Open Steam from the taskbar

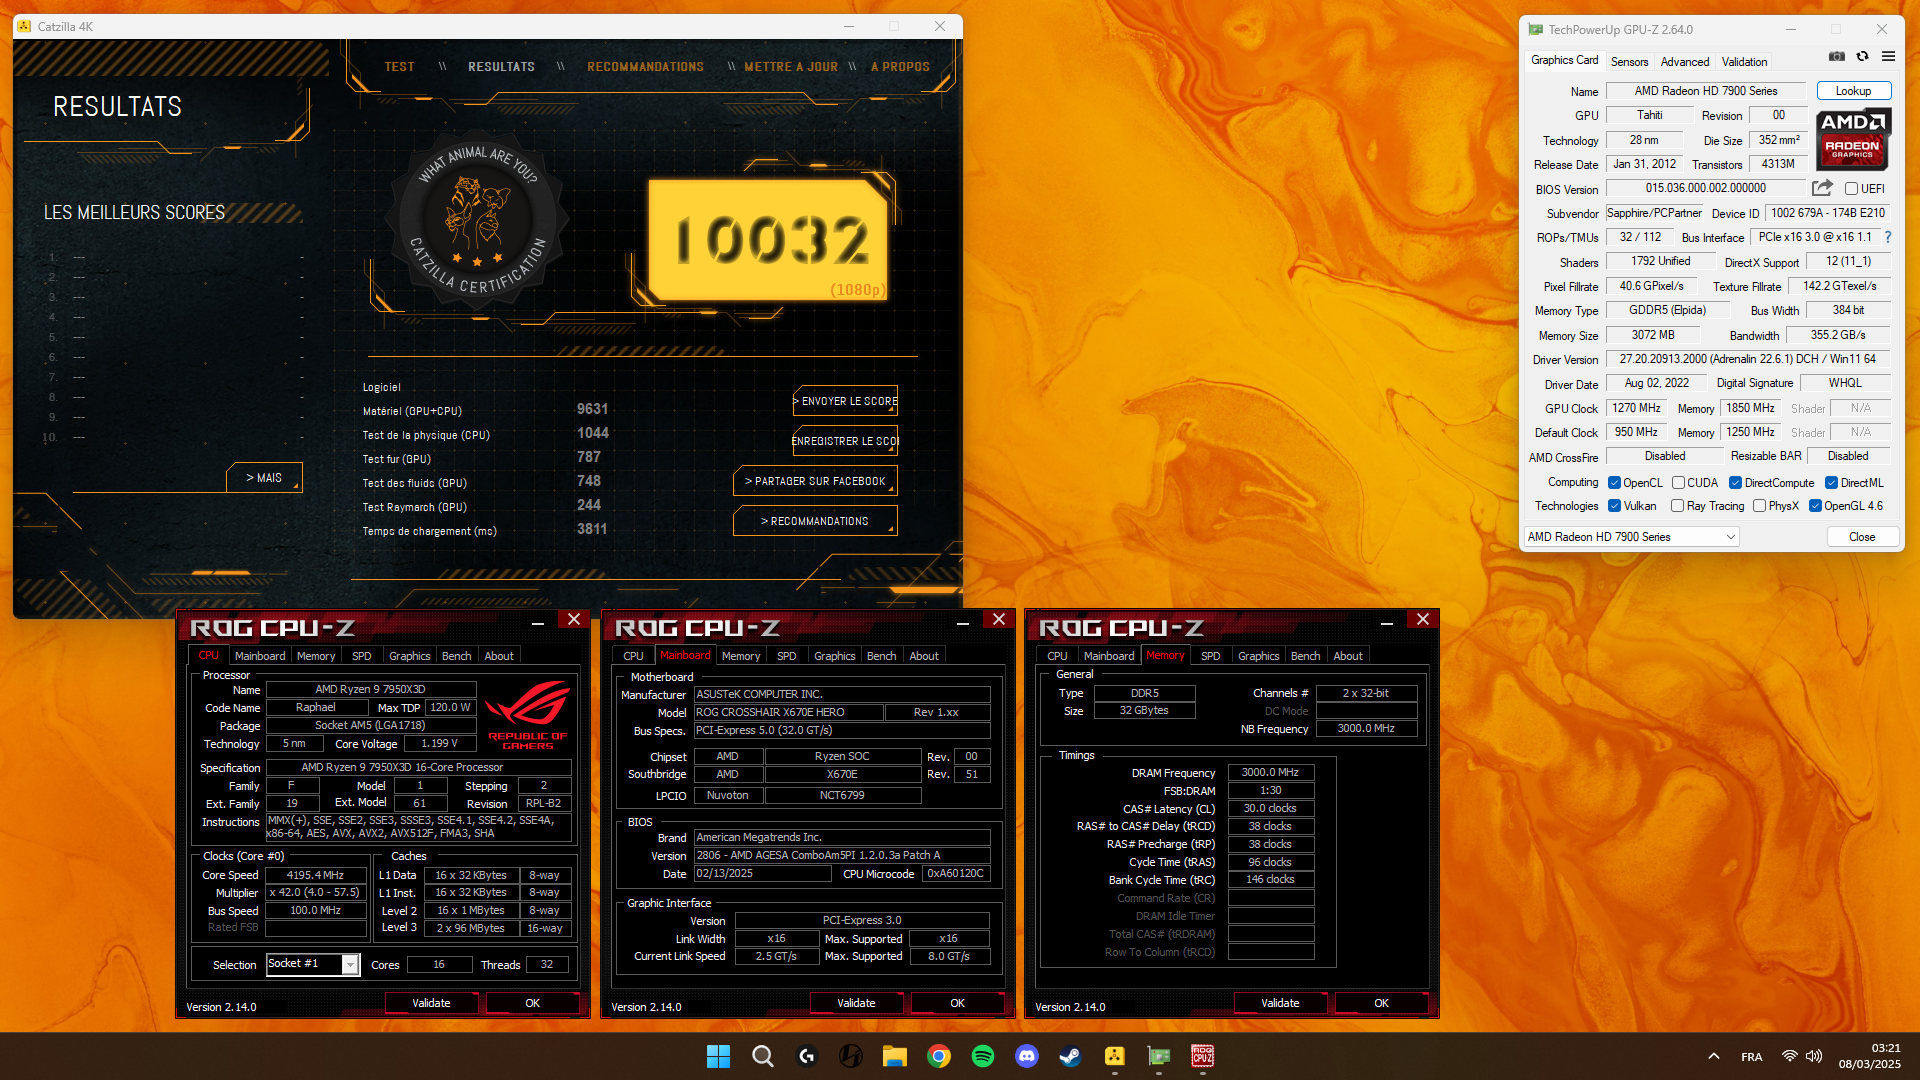click(1071, 1056)
